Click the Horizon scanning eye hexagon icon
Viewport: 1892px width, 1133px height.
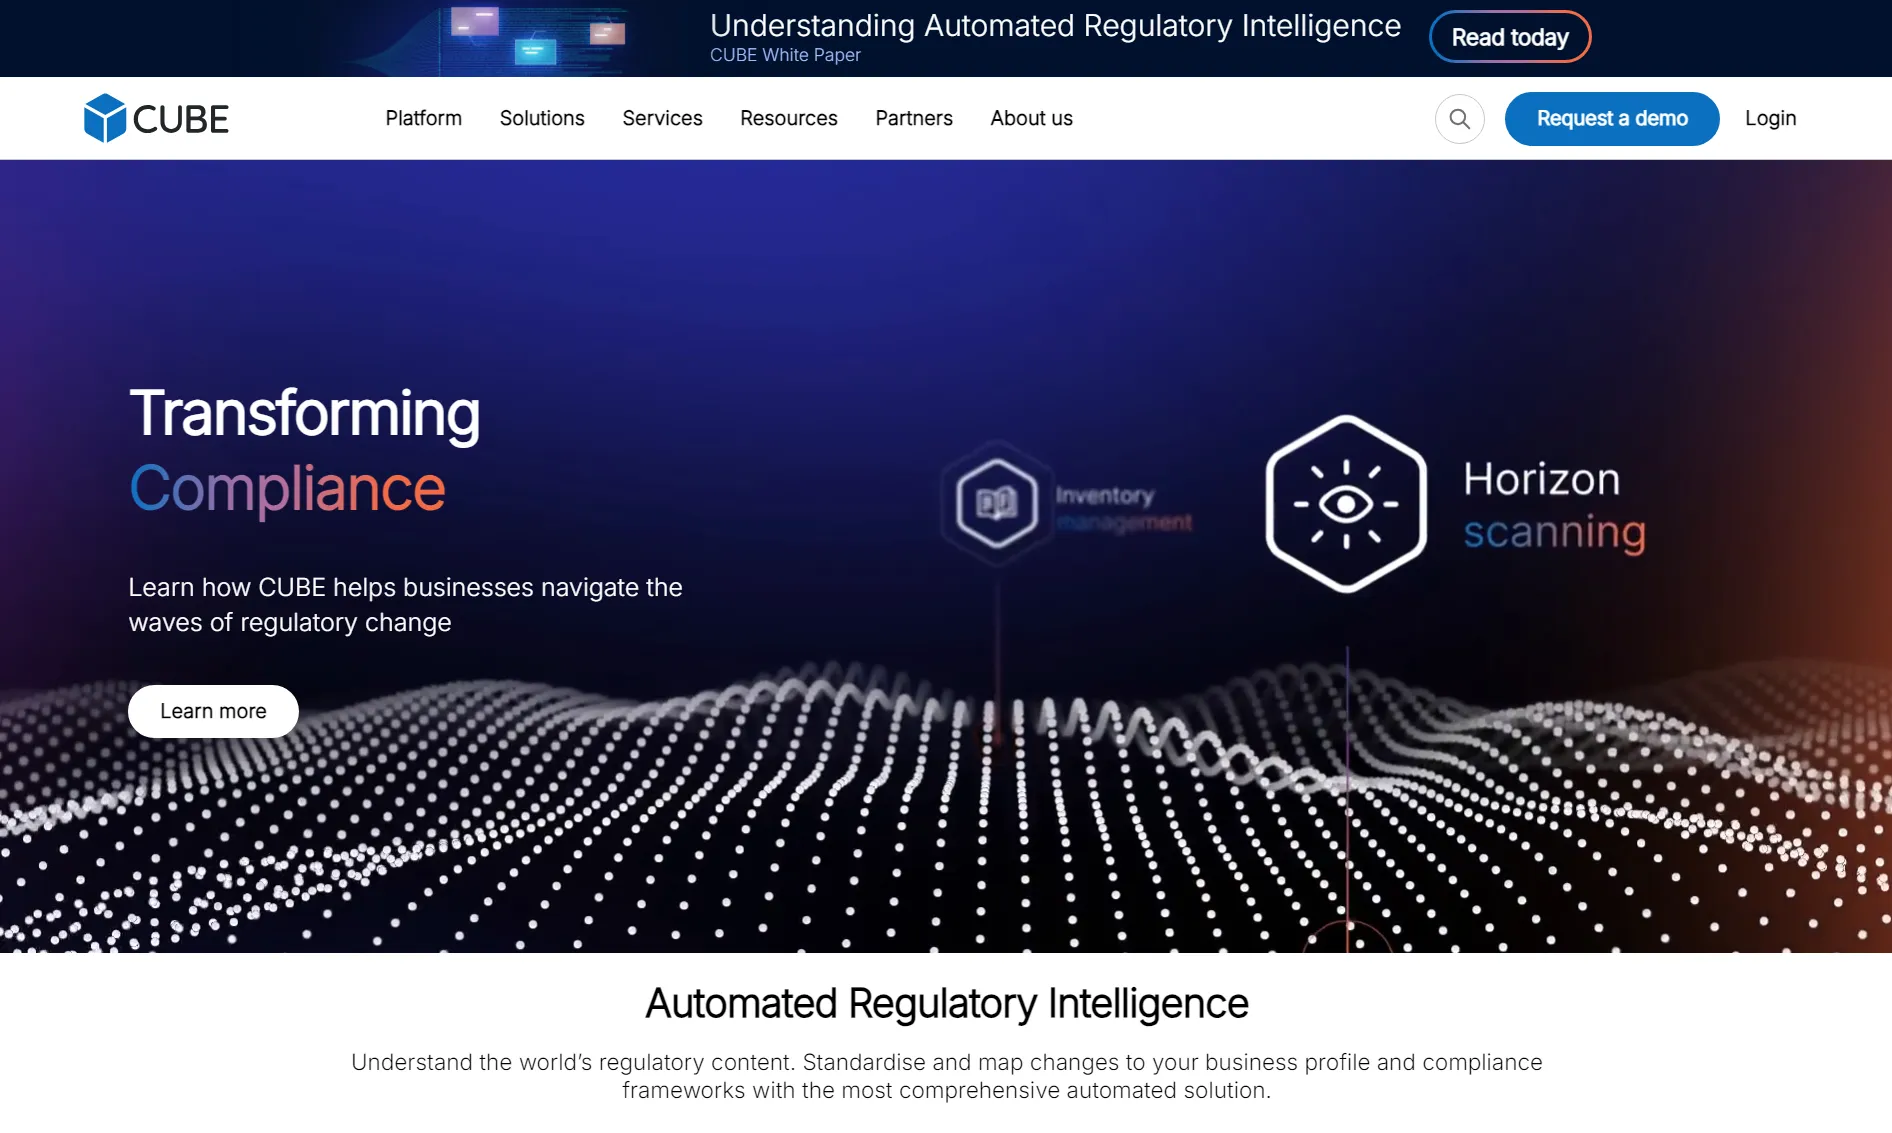[x=1345, y=504]
